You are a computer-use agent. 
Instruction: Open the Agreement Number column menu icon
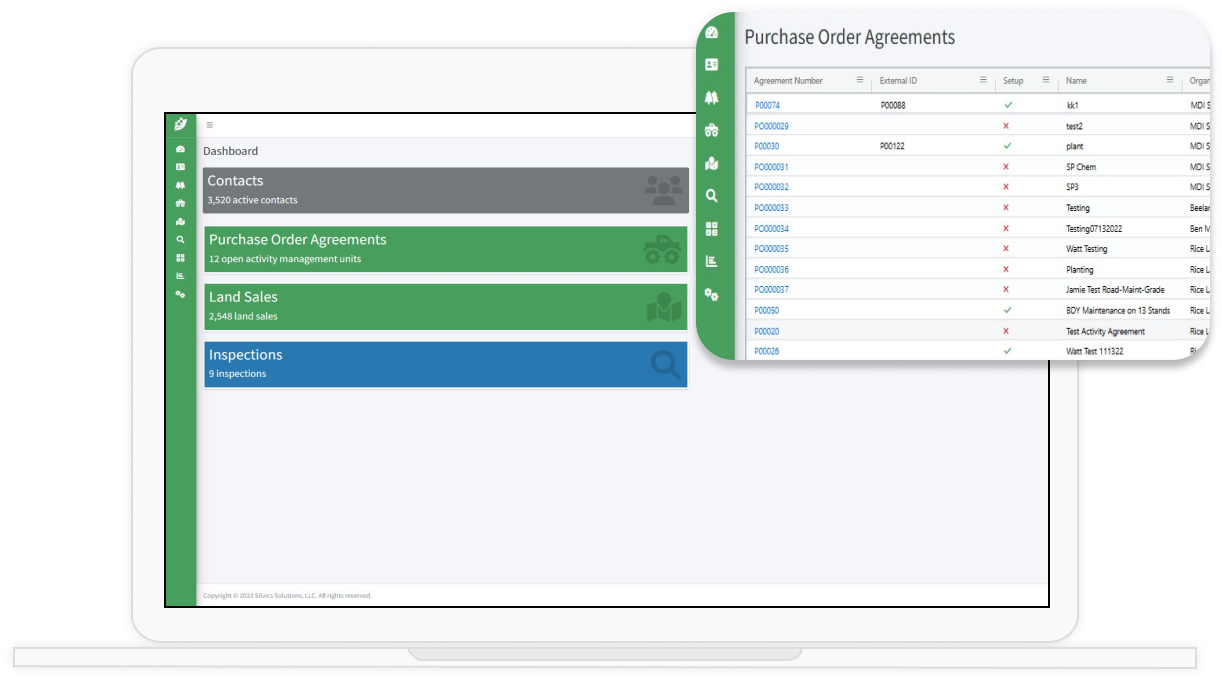coord(859,80)
